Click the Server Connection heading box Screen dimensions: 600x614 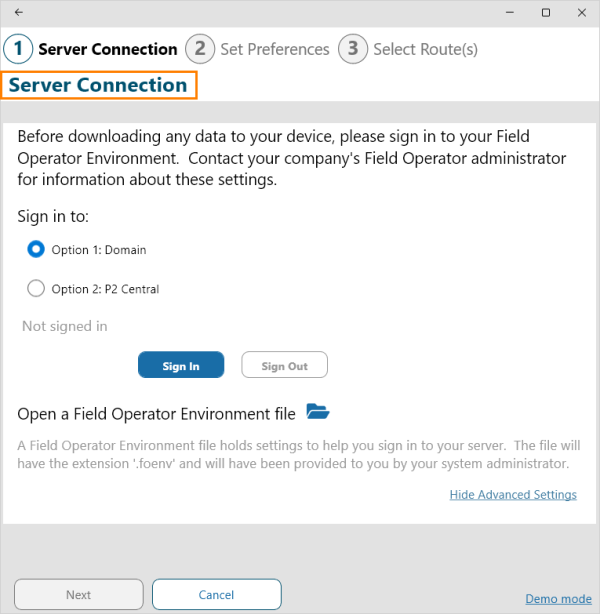(98, 85)
